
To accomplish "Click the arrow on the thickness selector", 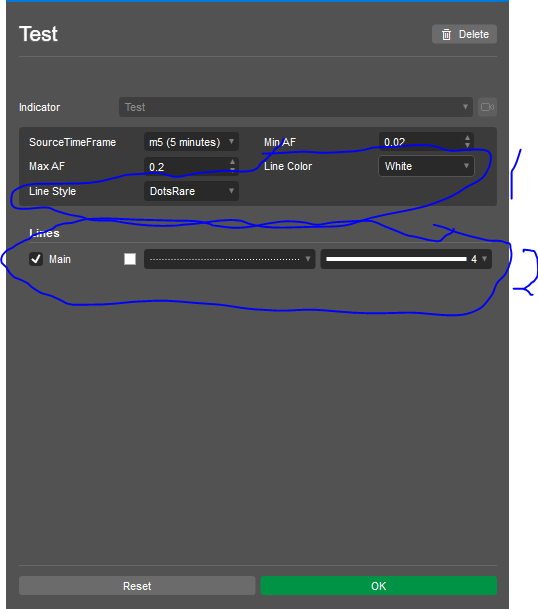I will click(484, 259).
